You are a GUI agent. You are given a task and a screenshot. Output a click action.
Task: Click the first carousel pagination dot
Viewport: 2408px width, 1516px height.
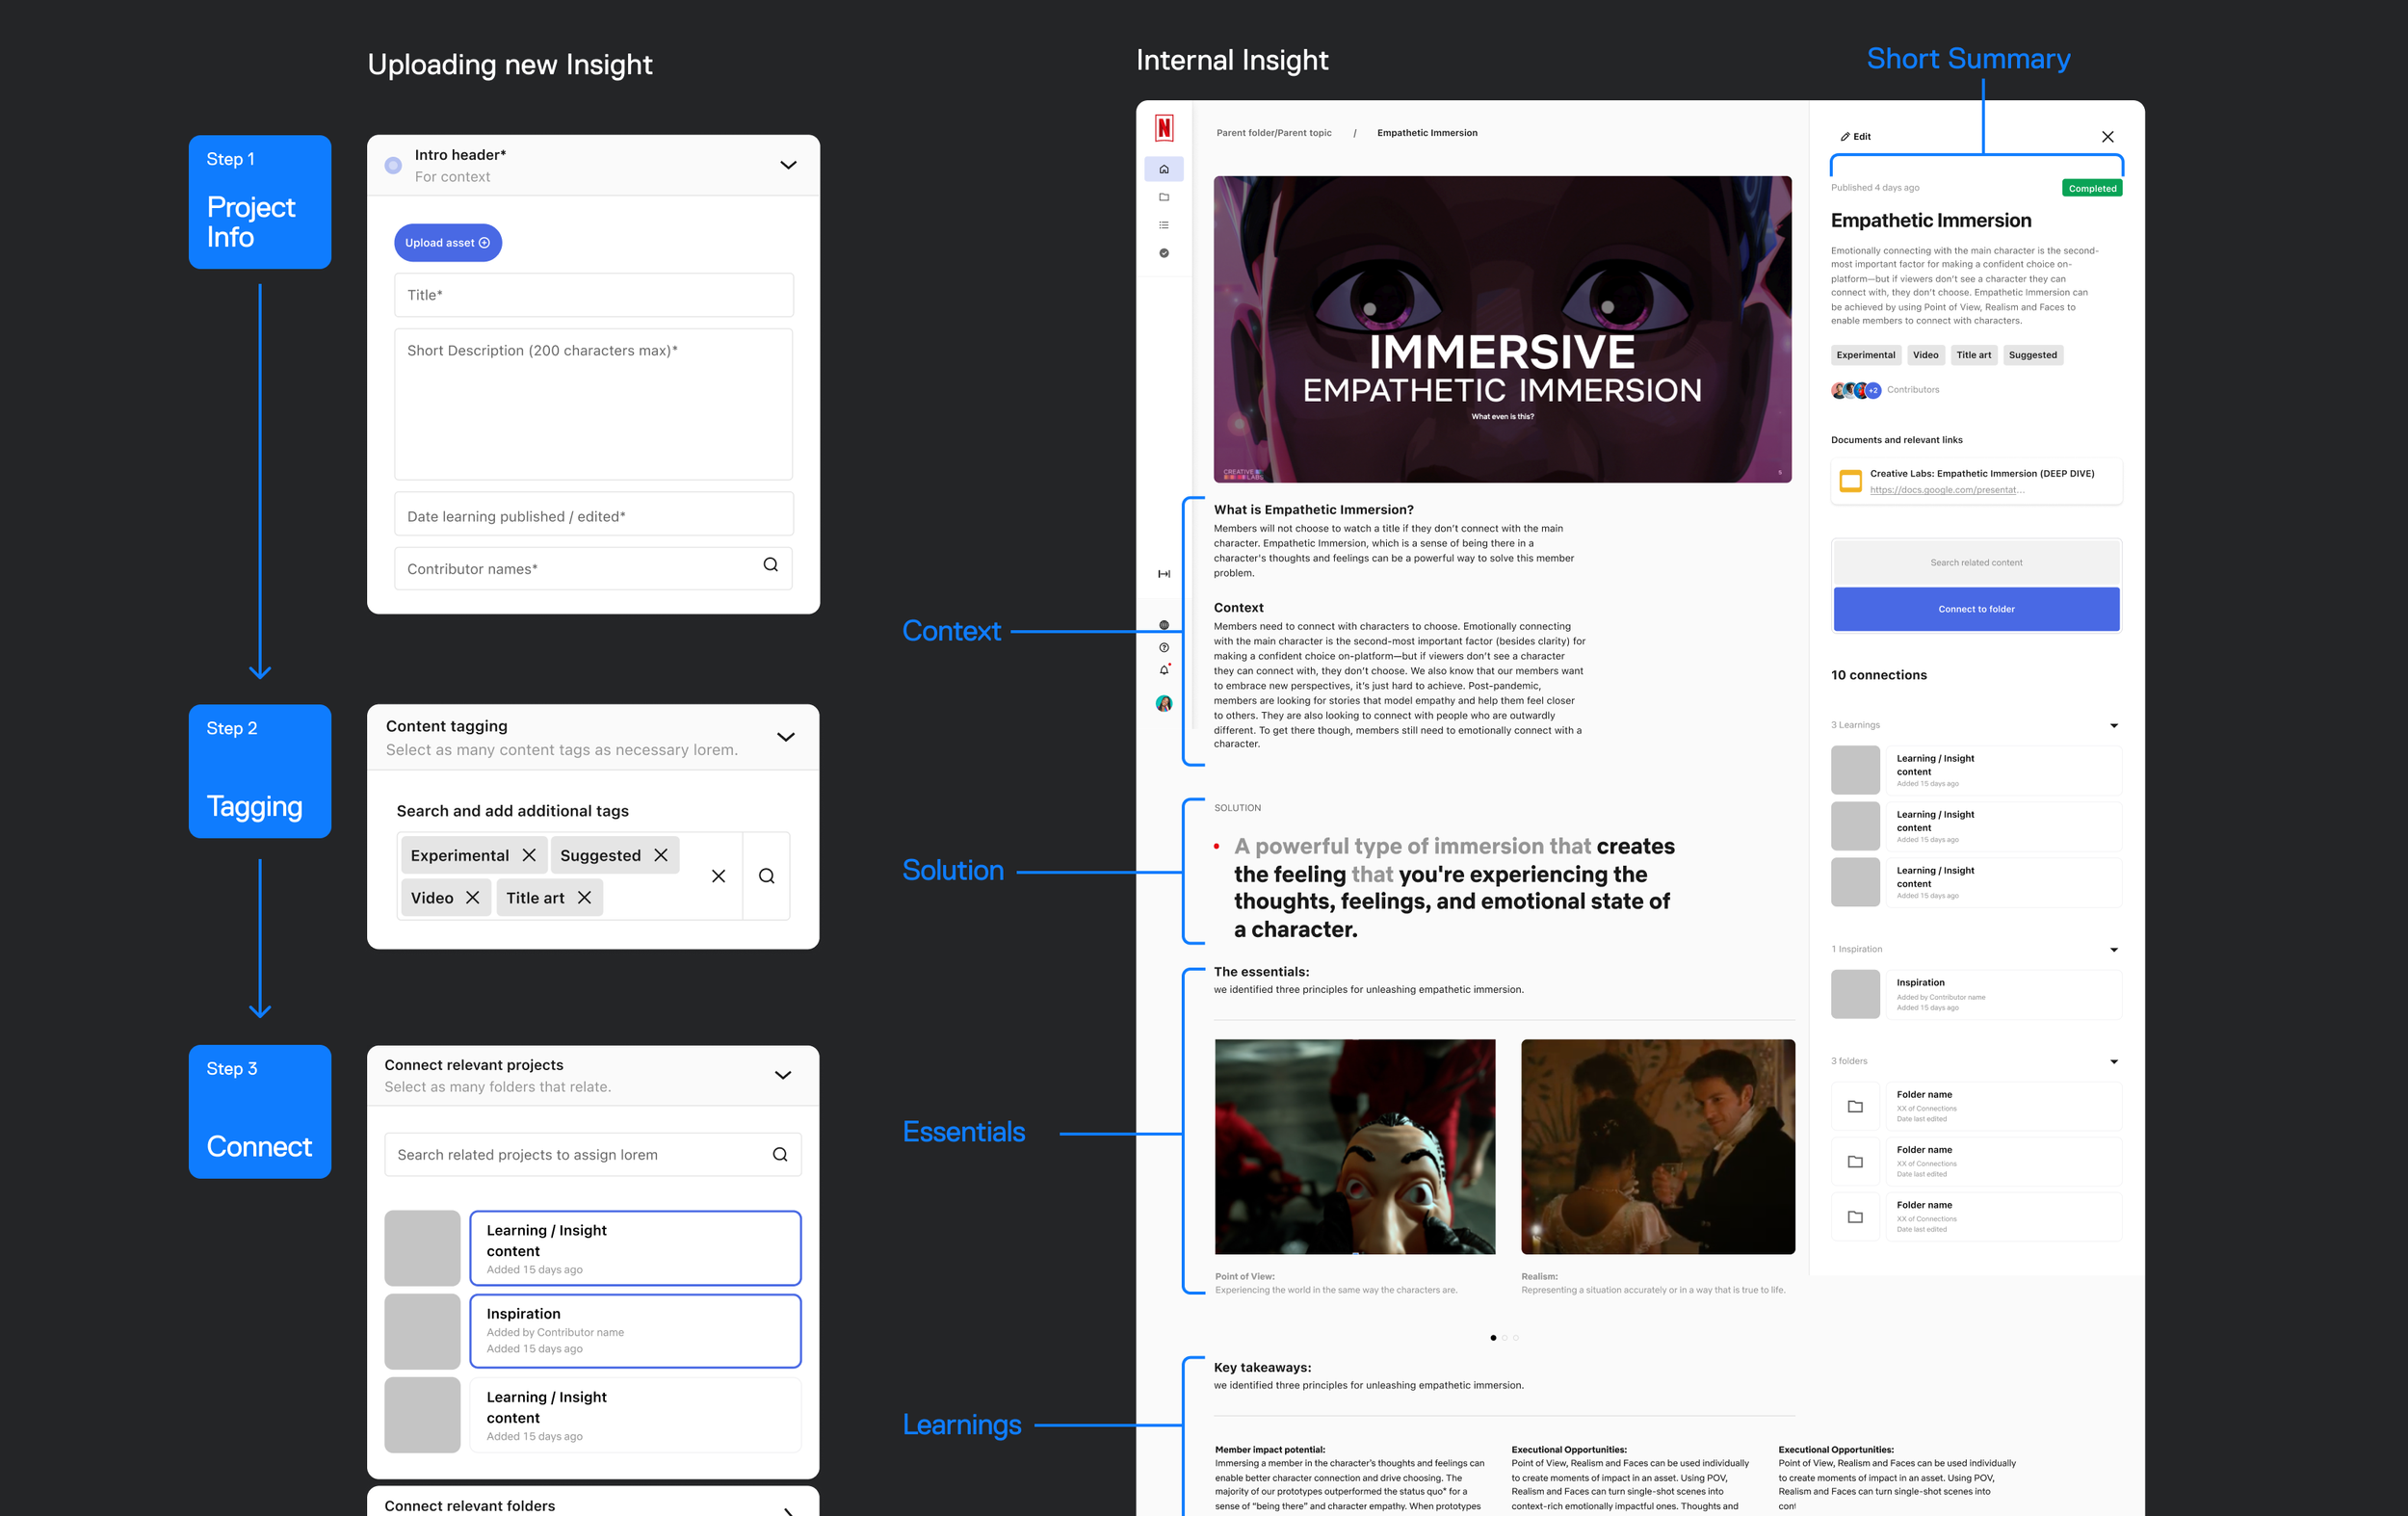(1493, 1338)
